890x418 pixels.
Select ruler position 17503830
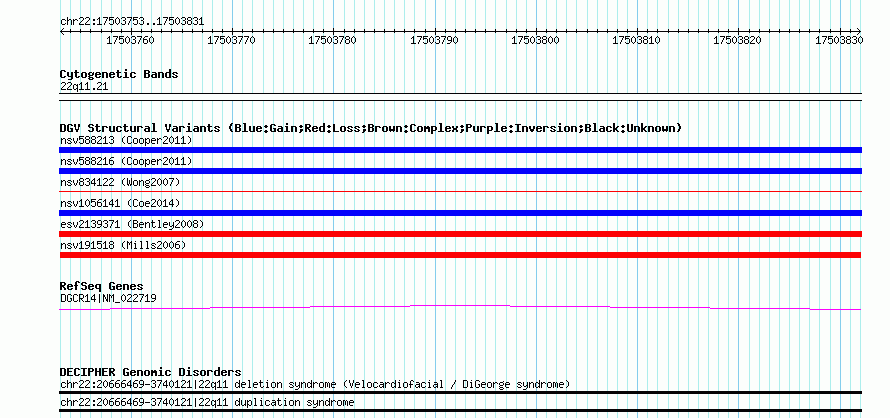(839, 40)
